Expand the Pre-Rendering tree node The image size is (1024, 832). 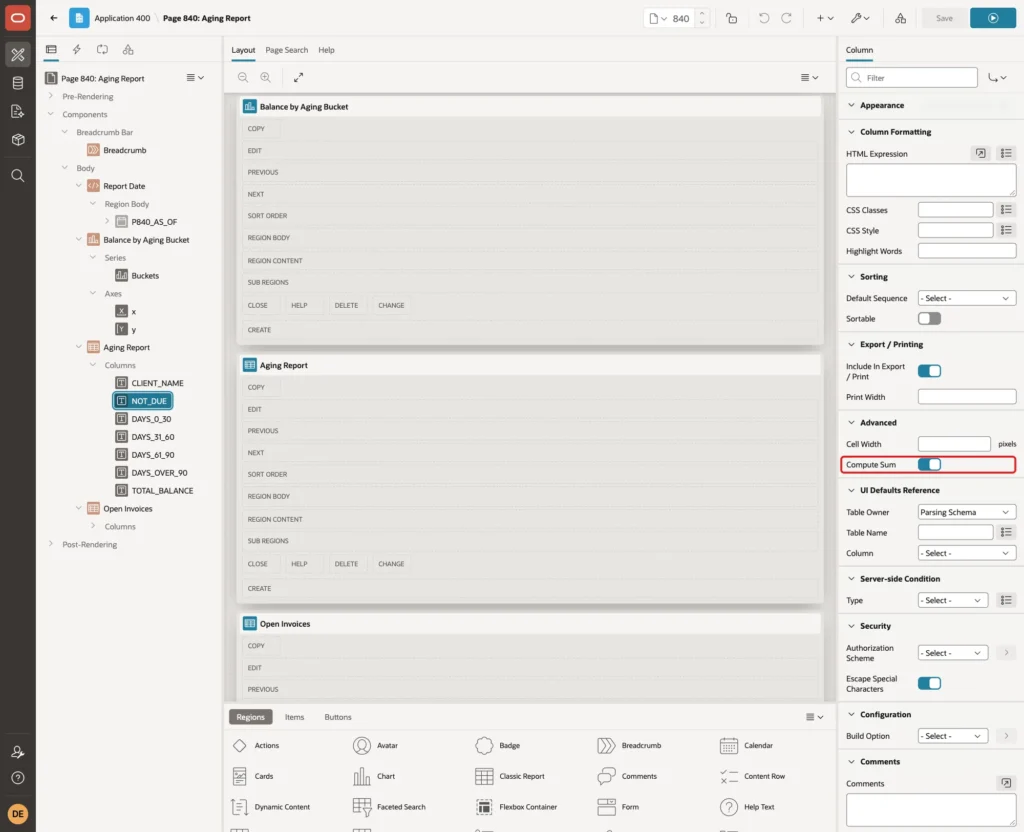tap(51, 96)
